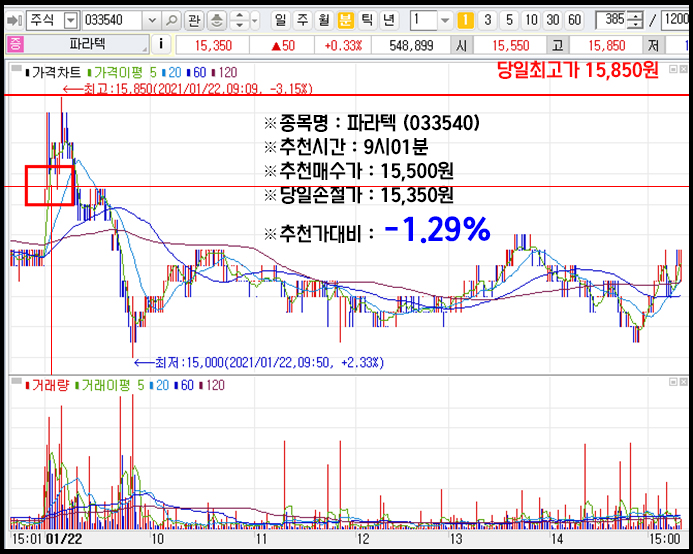693x554 pixels.
Task: Expand the stock code history dropdown
Action: tap(152, 20)
